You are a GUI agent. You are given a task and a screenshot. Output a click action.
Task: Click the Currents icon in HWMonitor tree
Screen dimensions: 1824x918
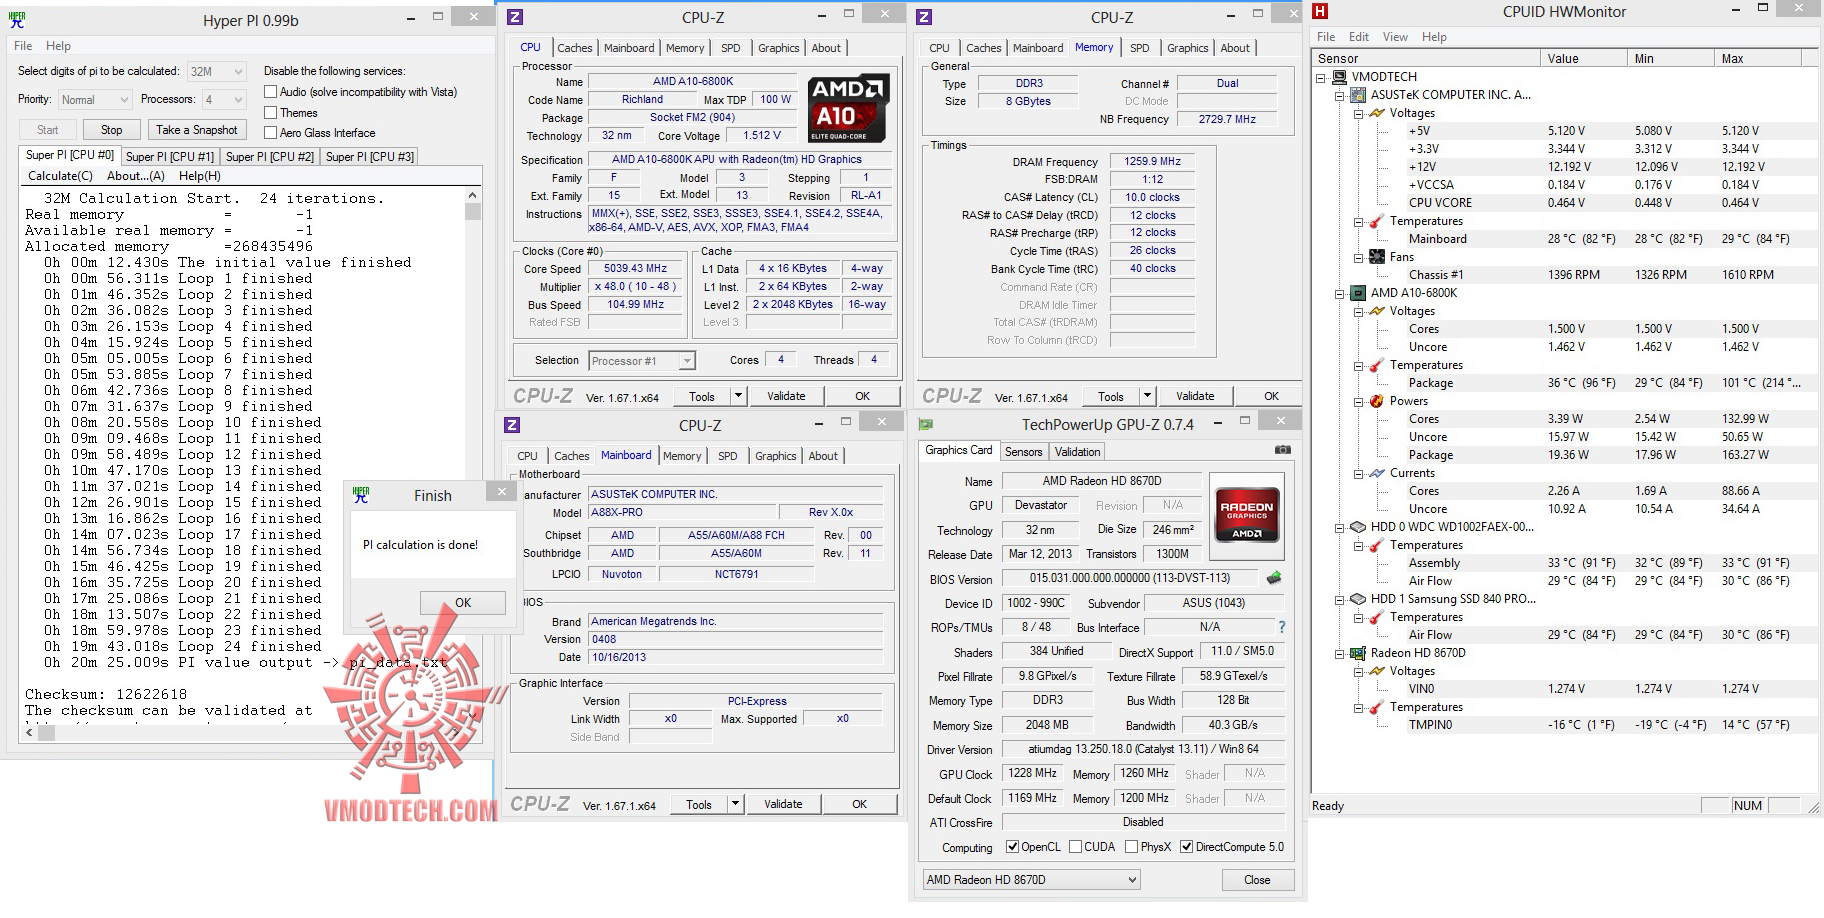[x=1377, y=473]
